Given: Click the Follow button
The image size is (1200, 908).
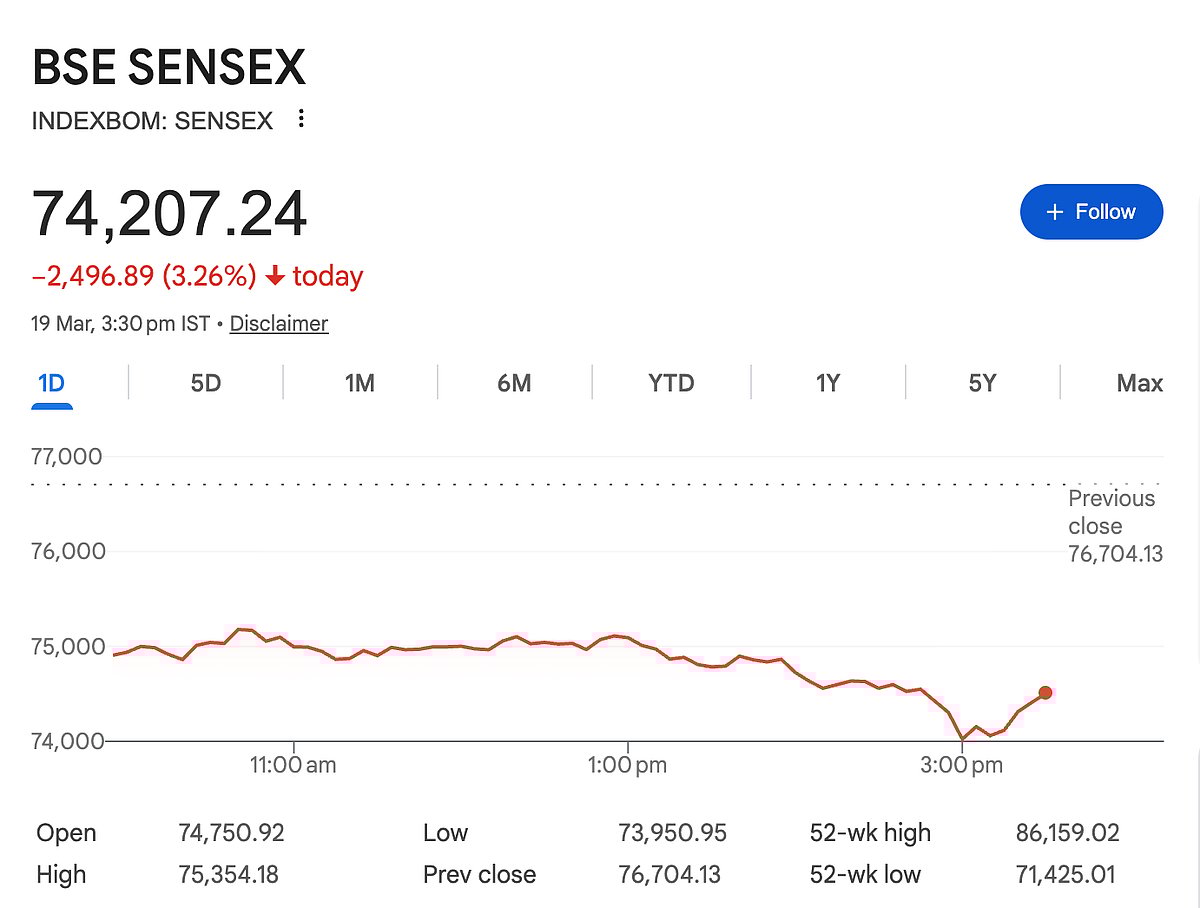Looking at the screenshot, I should 1091,212.
